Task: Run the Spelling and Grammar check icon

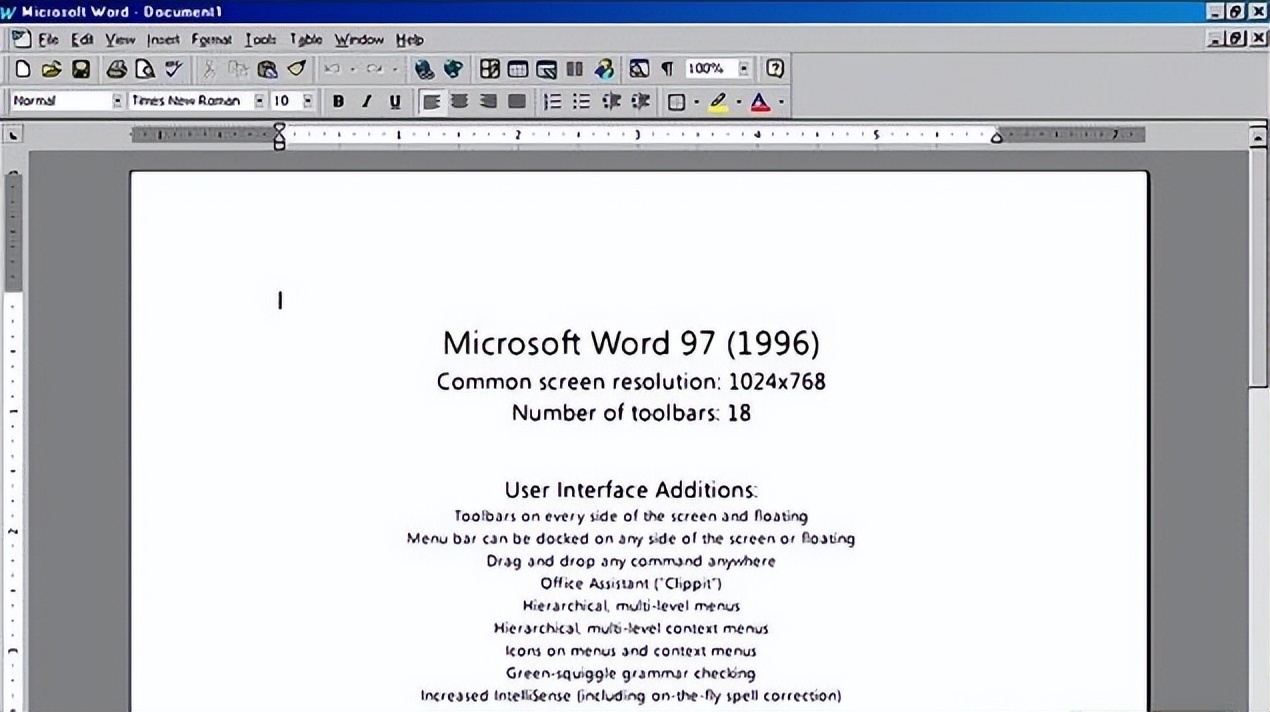Action: [174, 70]
